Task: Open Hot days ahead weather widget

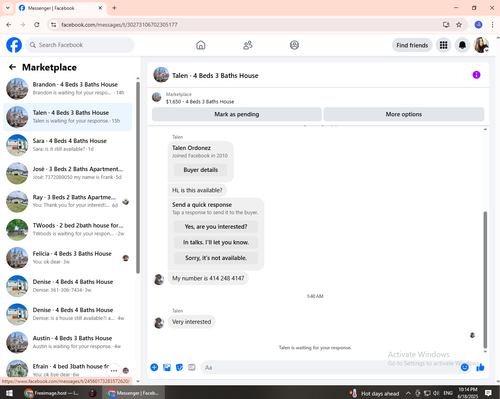Action: coord(375,393)
